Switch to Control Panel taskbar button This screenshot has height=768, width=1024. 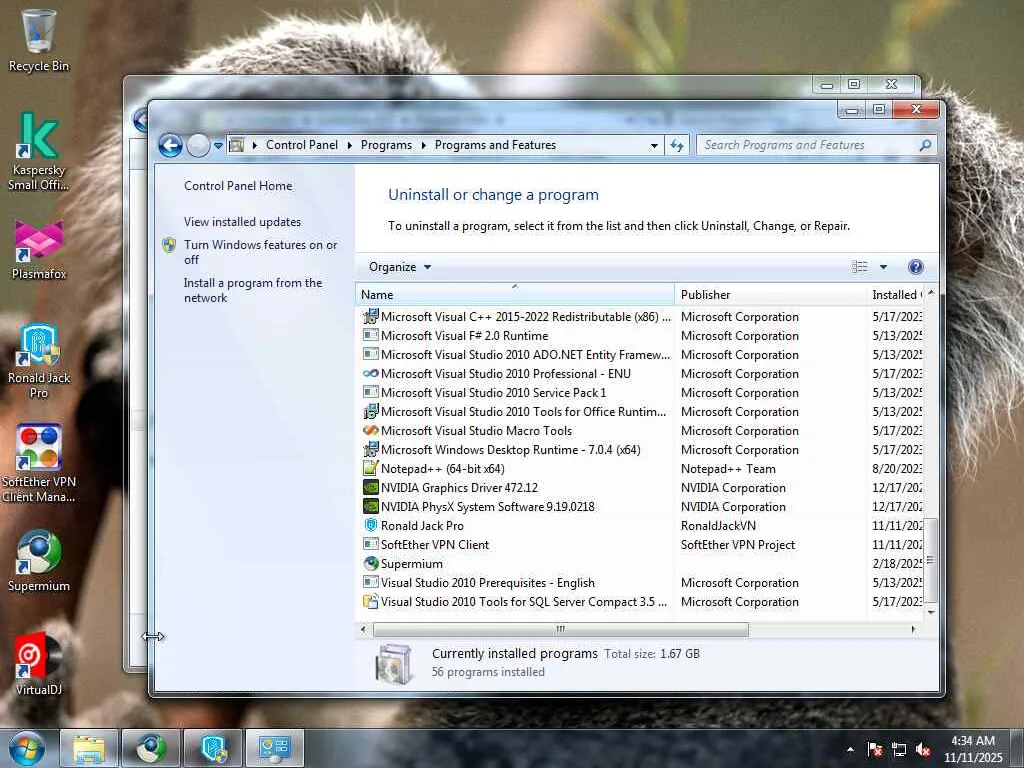[x=275, y=748]
